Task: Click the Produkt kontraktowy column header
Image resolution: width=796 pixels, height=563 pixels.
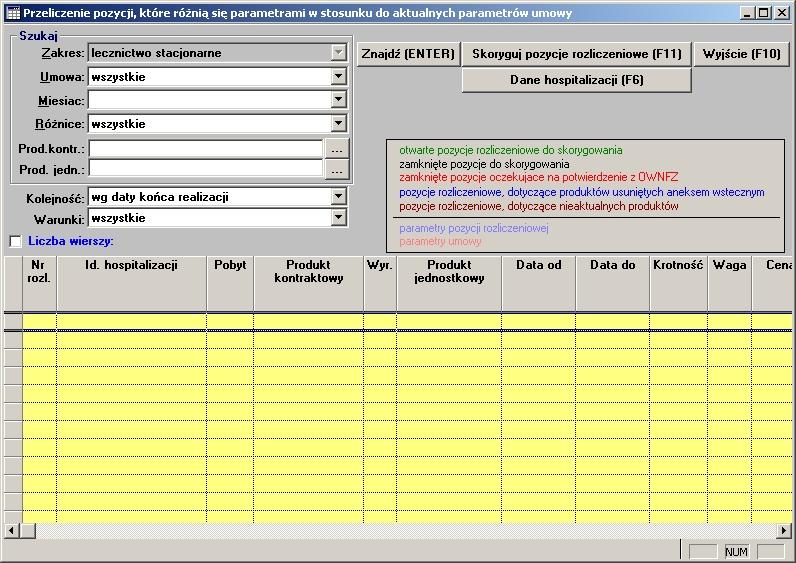Action: (309, 283)
